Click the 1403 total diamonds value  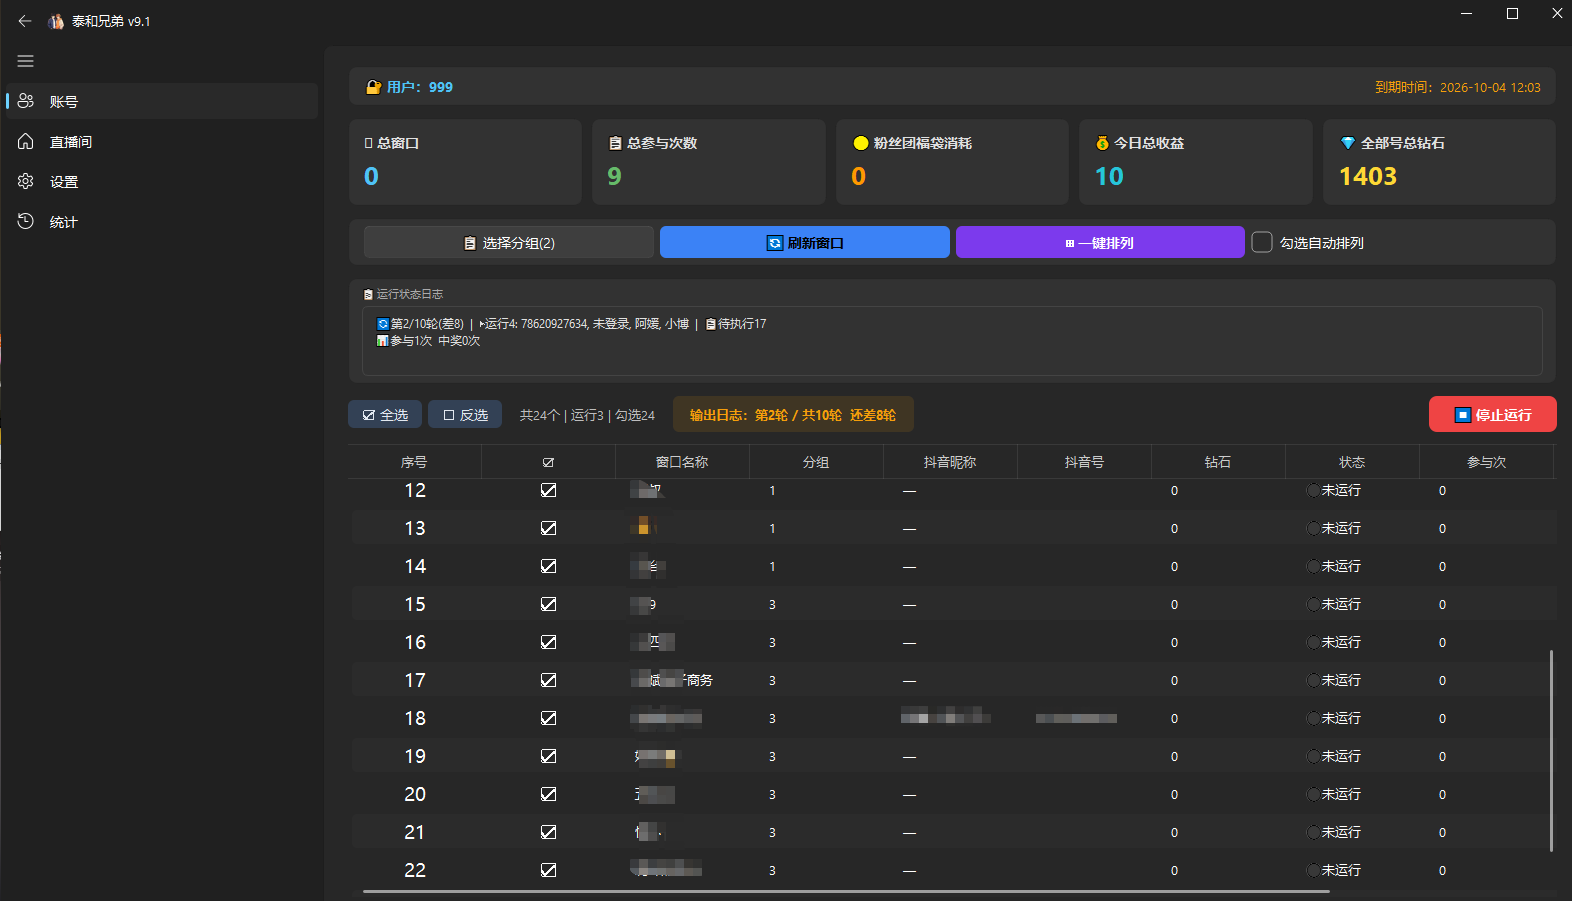(1367, 176)
